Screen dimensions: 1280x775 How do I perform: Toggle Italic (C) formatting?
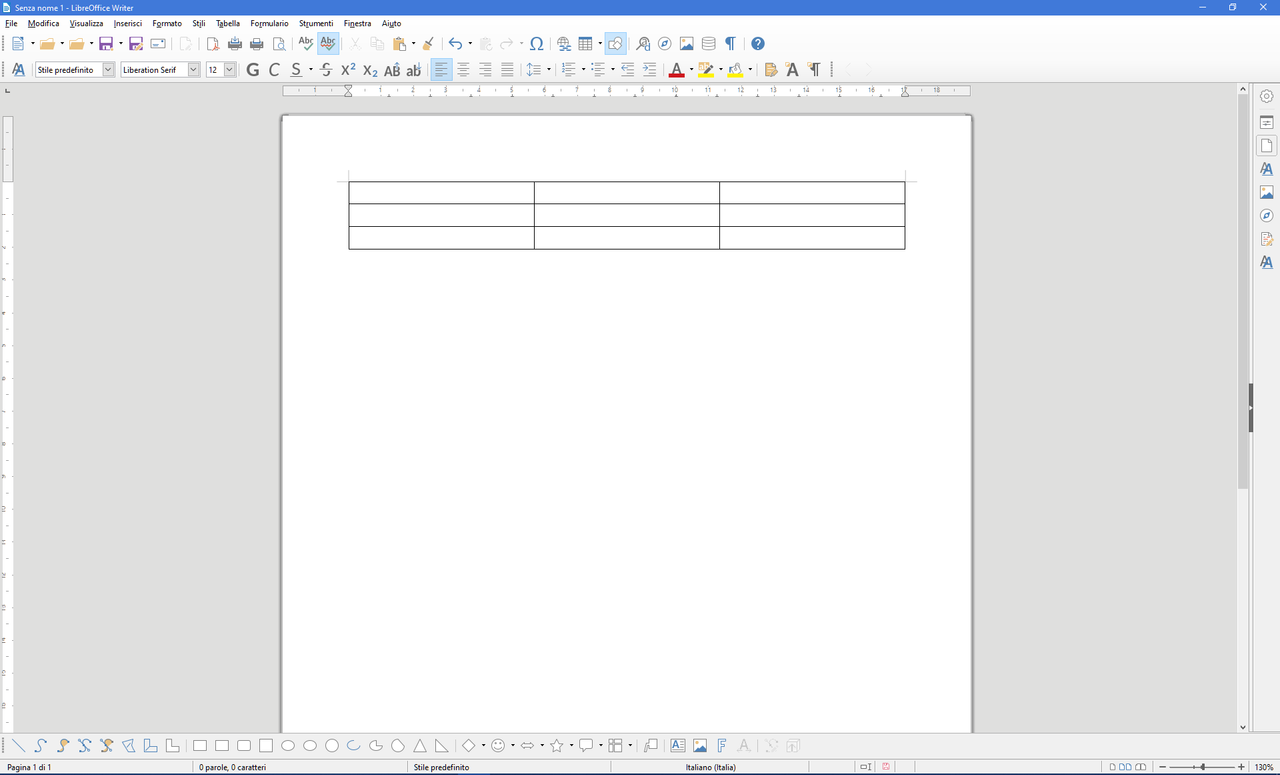274,70
